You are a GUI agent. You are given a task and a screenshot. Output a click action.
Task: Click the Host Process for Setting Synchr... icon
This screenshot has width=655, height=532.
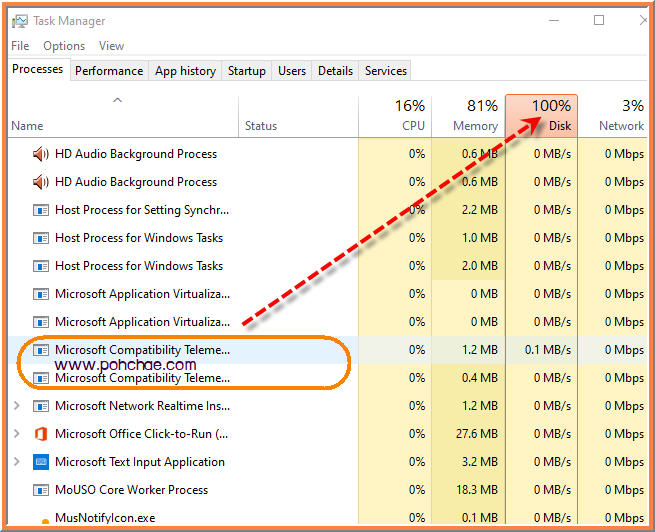click(x=41, y=210)
